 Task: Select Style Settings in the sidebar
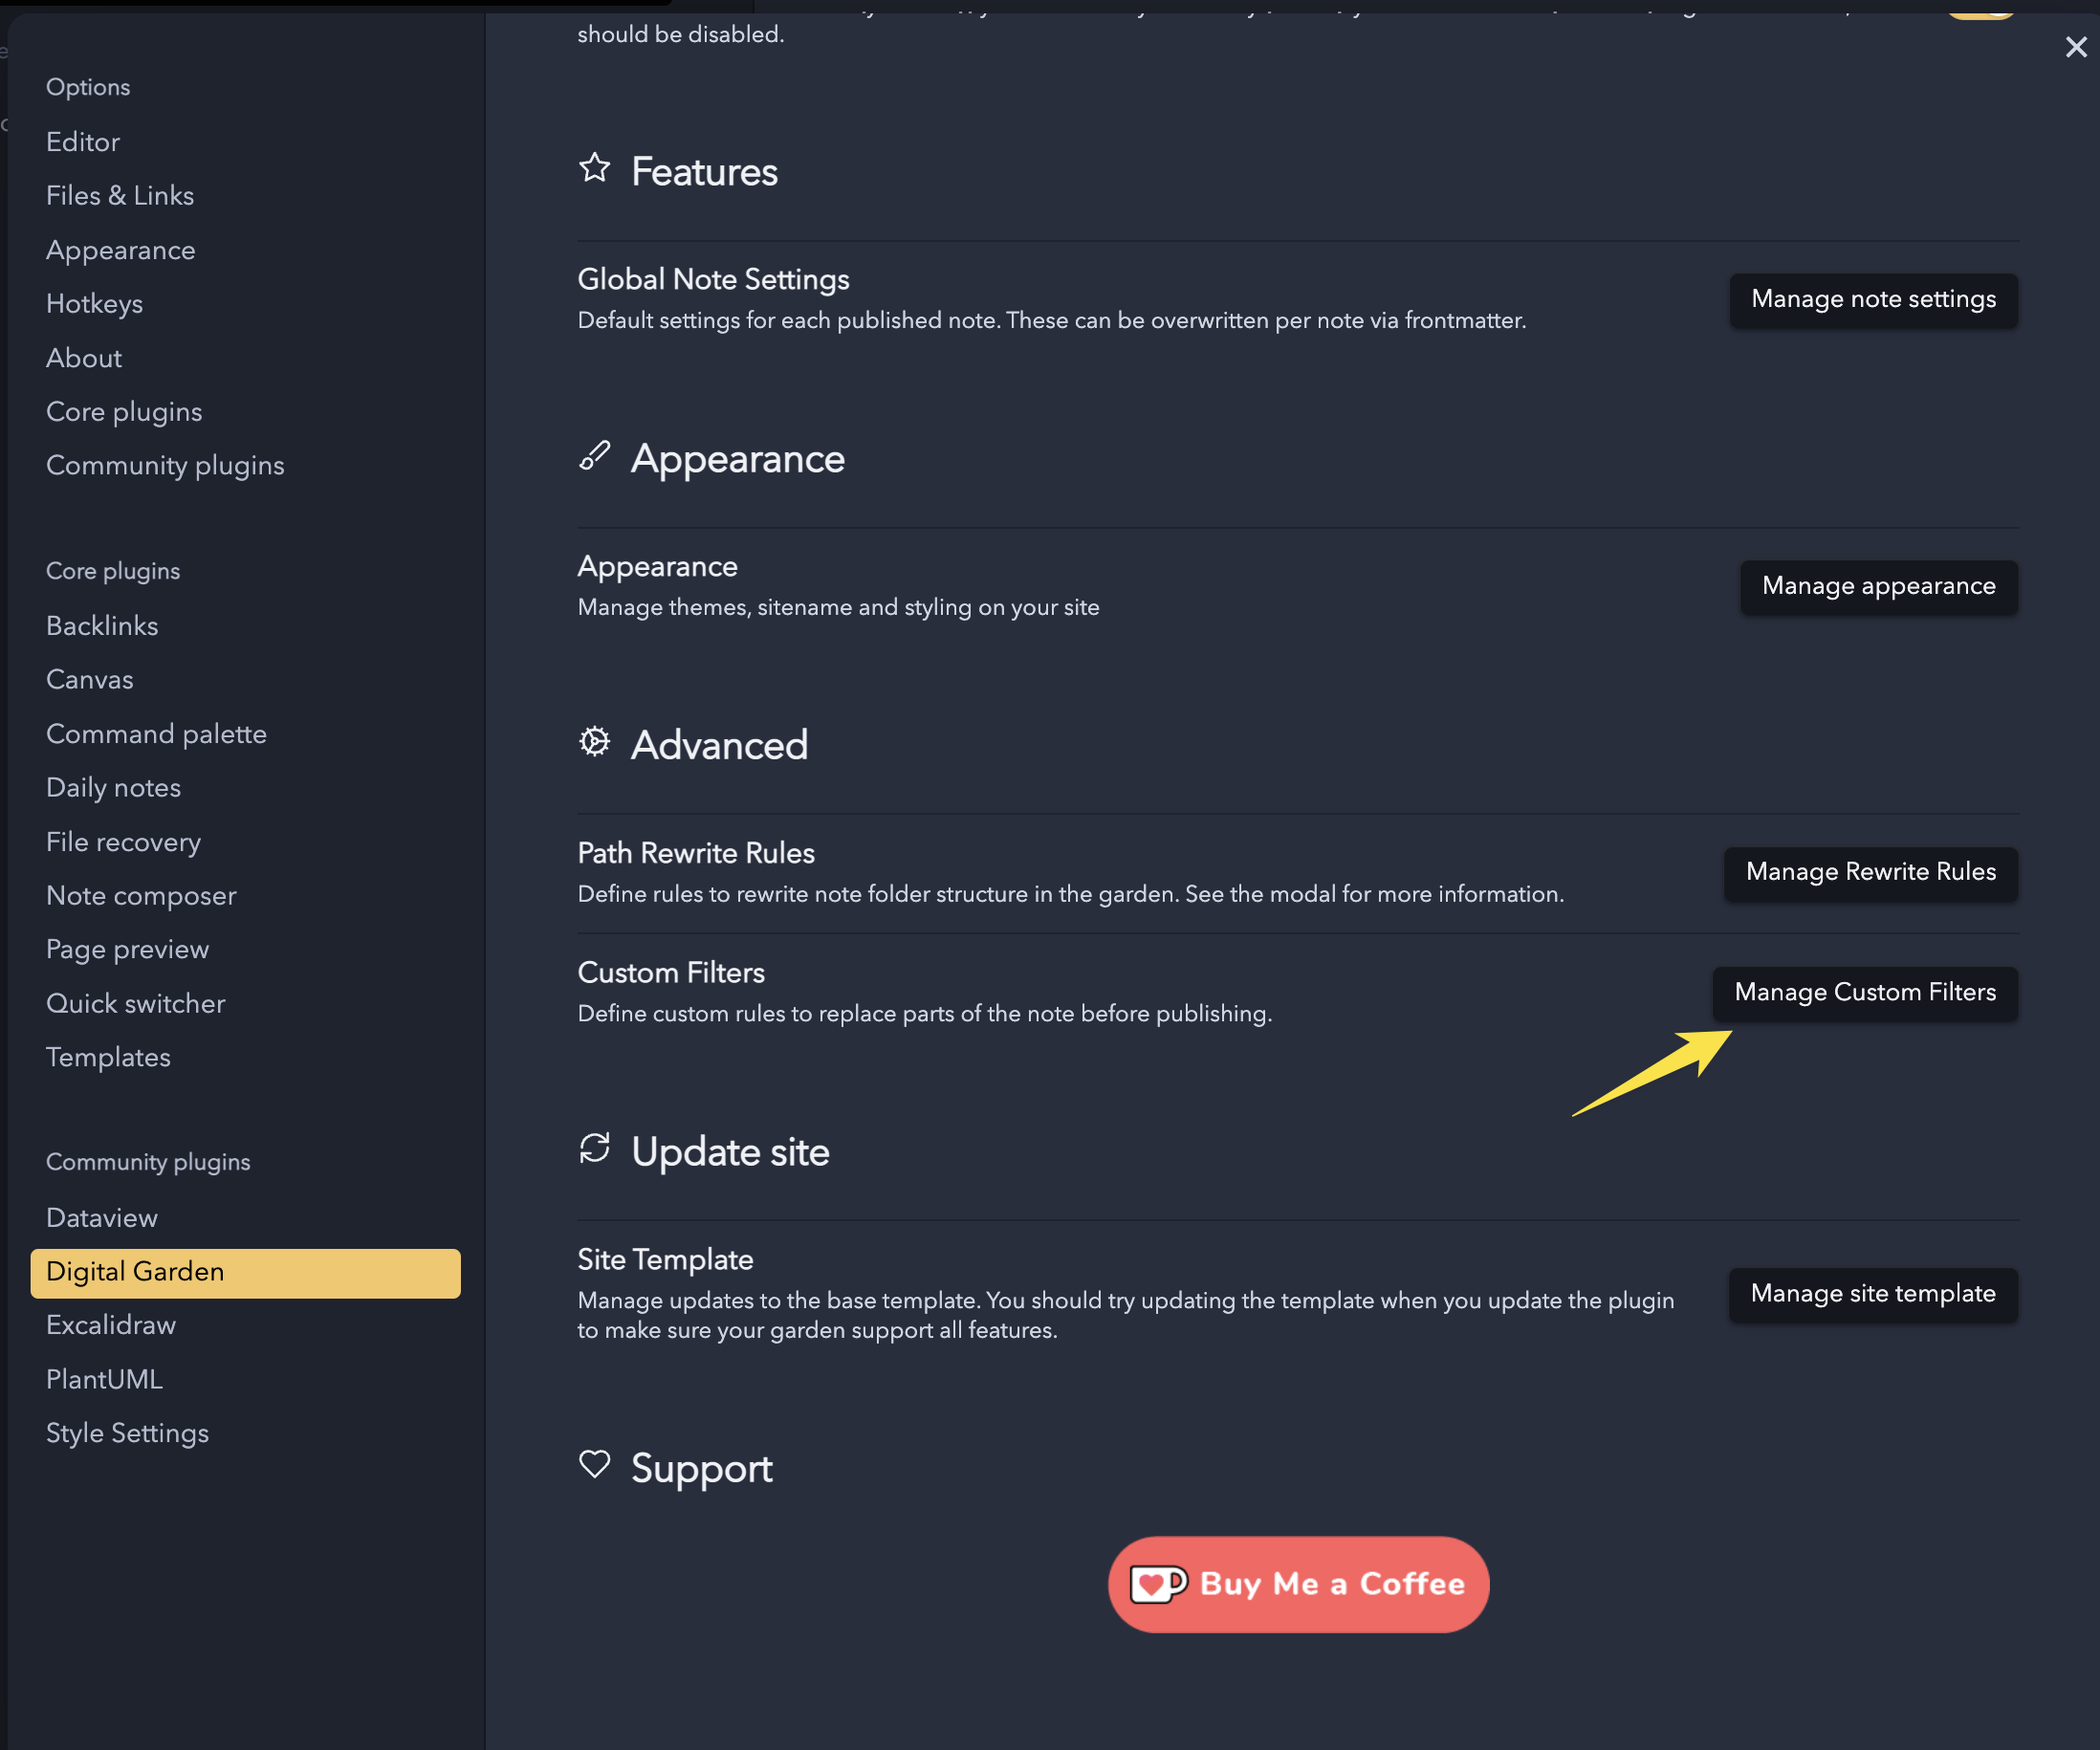127,1433
